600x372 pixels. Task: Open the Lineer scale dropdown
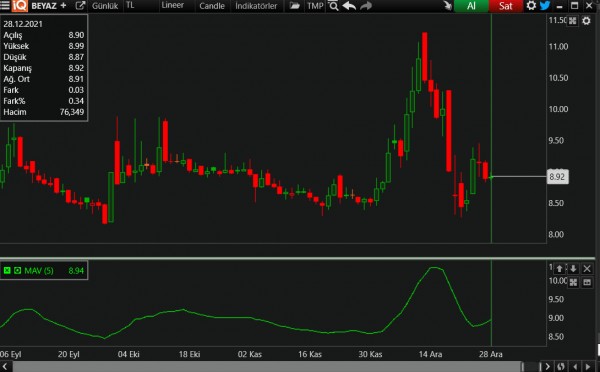click(173, 5)
